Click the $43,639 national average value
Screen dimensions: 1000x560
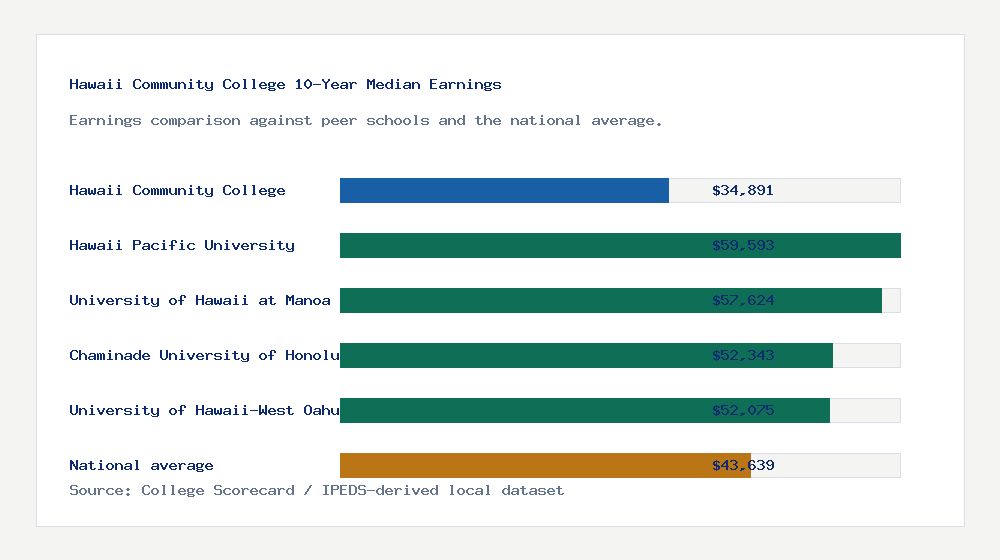click(x=743, y=465)
